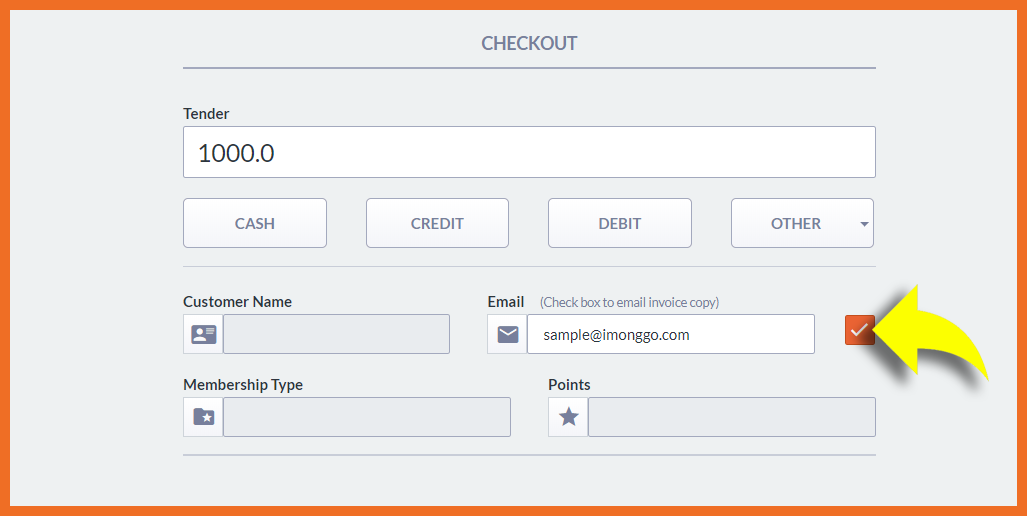Click the CHECKOUT heading
The image size is (1027, 516).
pos(529,44)
